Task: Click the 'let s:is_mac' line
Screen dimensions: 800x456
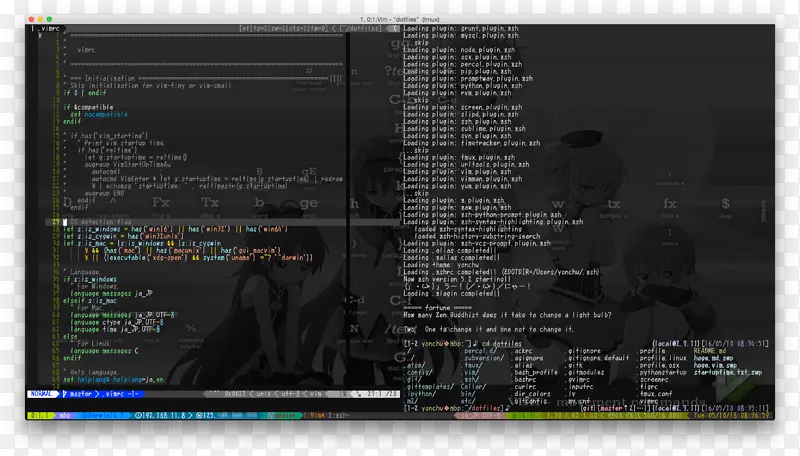Action: click(142, 243)
